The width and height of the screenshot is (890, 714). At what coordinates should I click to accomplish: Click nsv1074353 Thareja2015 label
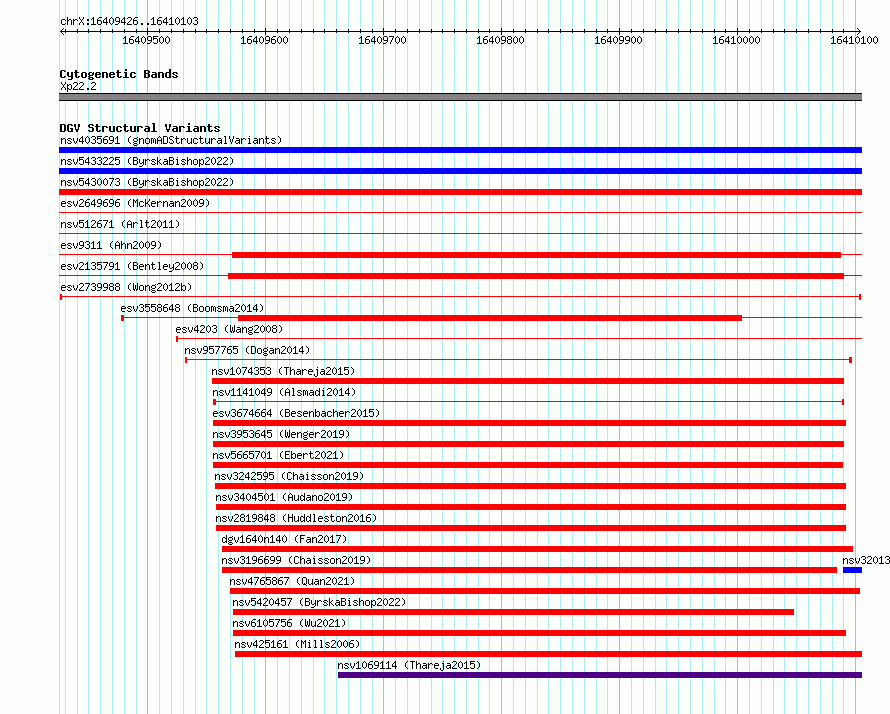[x=283, y=371]
